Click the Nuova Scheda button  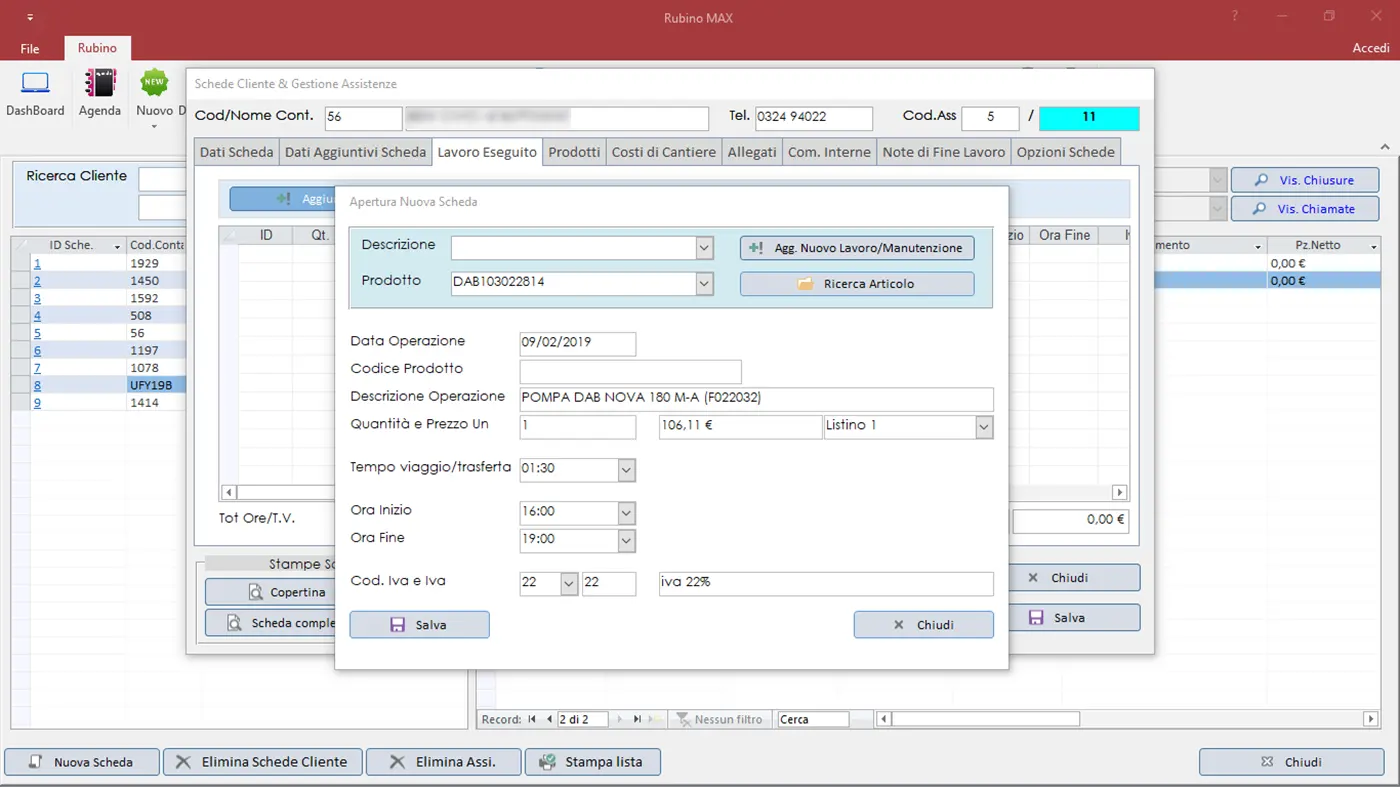[82, 762]
